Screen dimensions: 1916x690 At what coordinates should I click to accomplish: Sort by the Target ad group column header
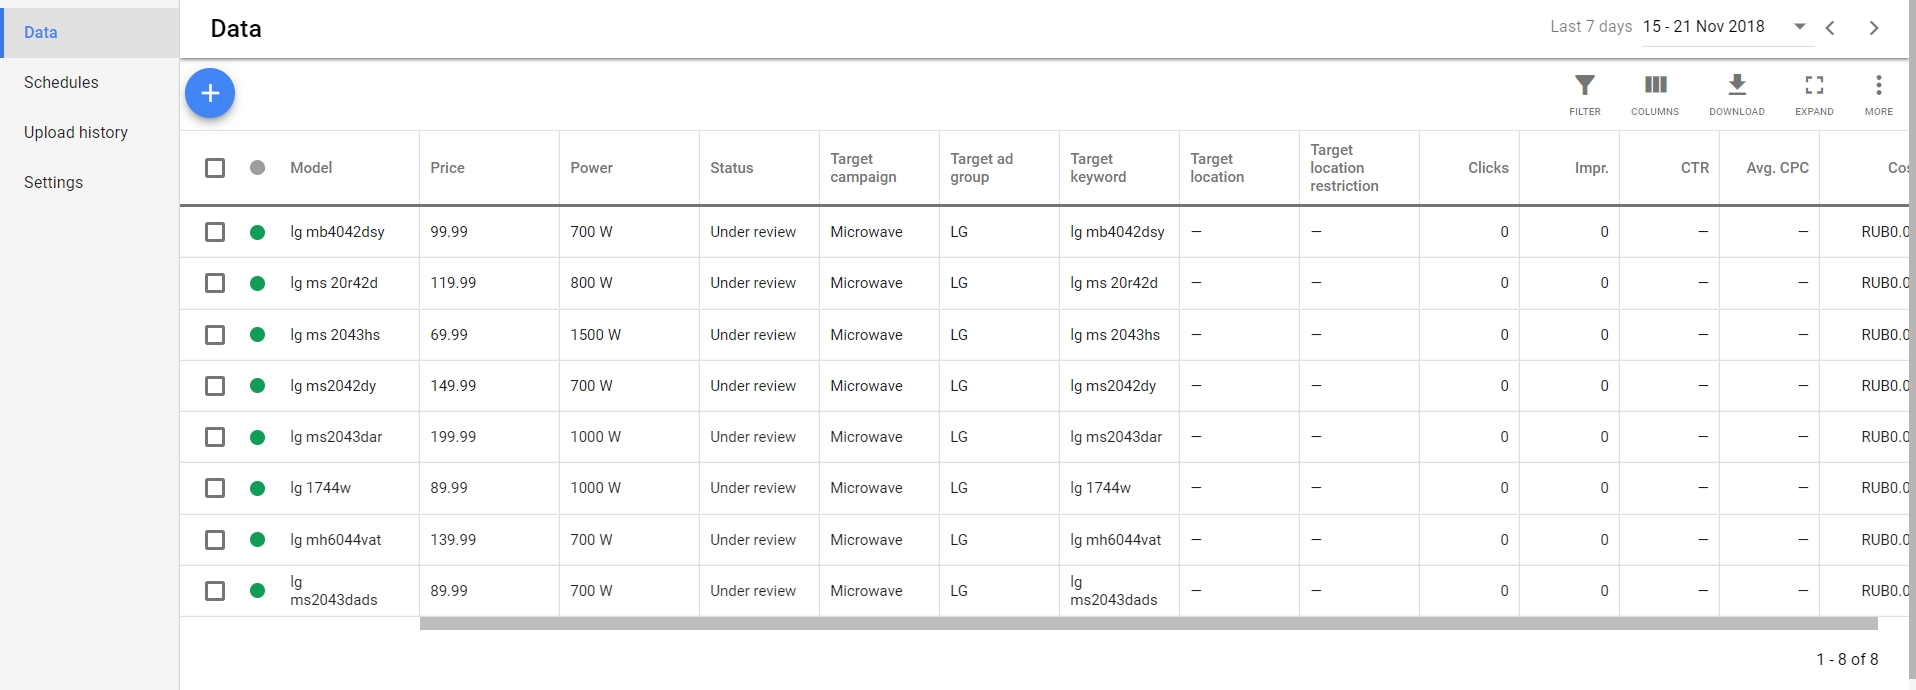[x=981, y=168]
